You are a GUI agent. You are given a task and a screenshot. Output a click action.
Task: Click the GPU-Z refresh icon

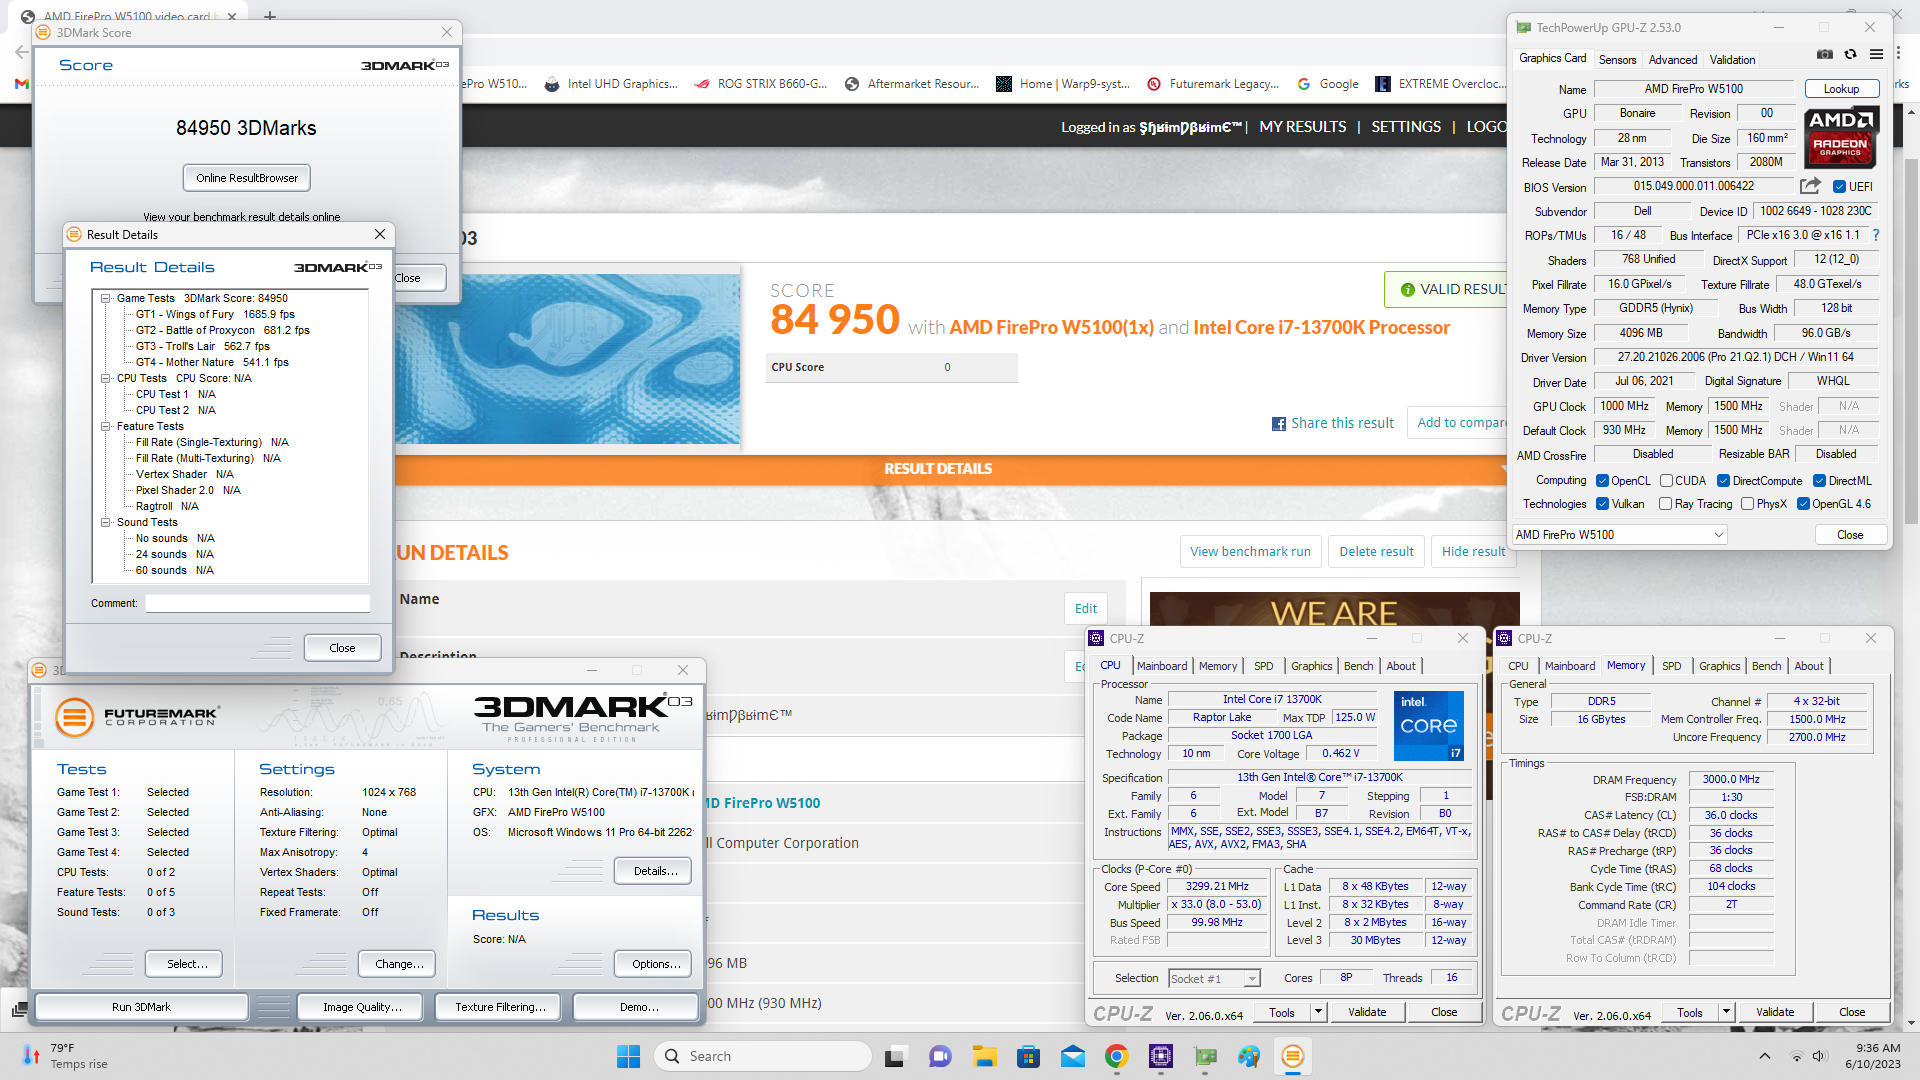point(1850,55)
